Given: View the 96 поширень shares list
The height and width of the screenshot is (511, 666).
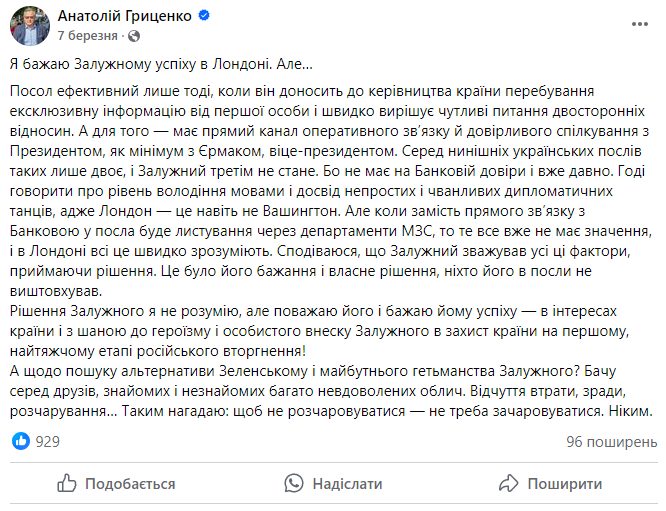Looking at the screenshot, I should tap(610, 440).
